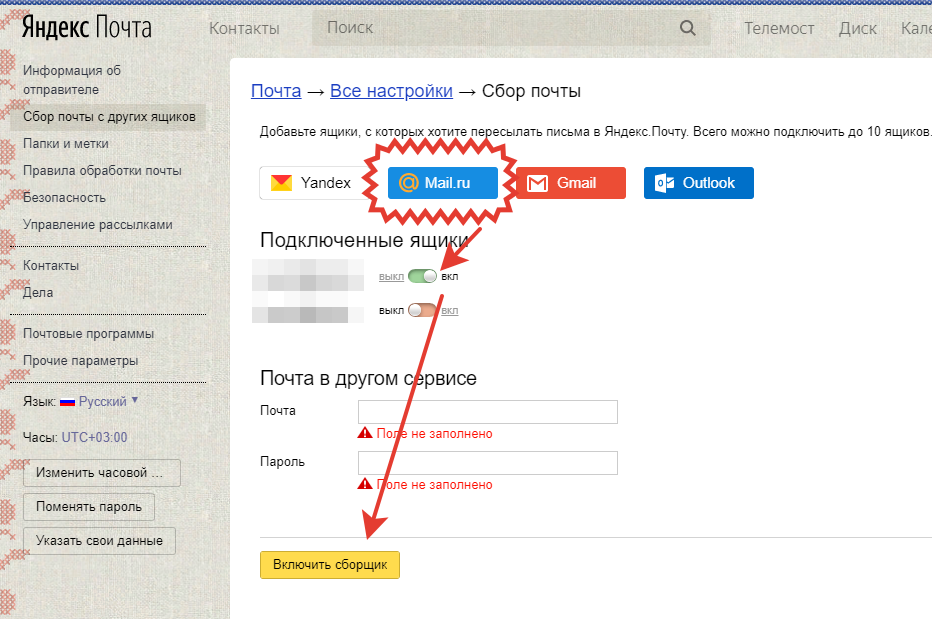Viewport: 932px width, 619px height.
Task: Click the Russian flag language icon
Action: [68, 402]
